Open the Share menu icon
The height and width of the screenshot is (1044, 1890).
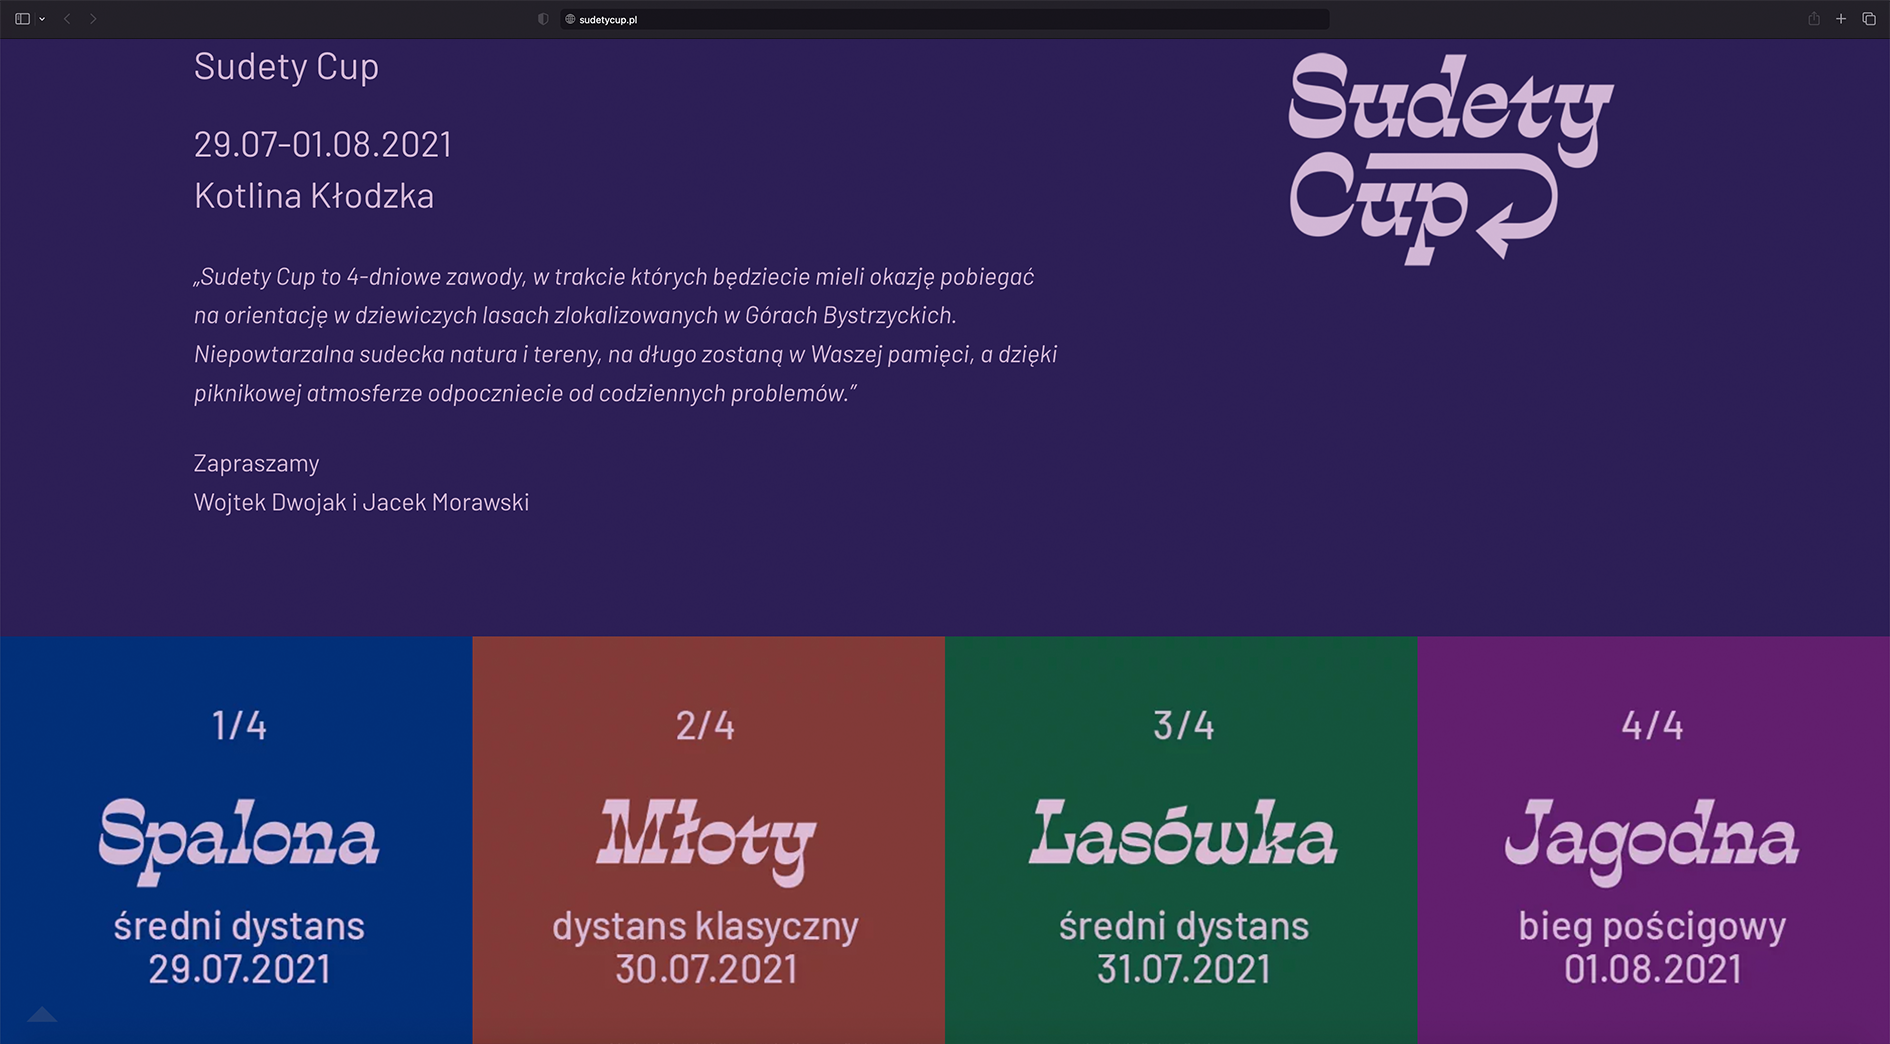(x=1813, y=19)
